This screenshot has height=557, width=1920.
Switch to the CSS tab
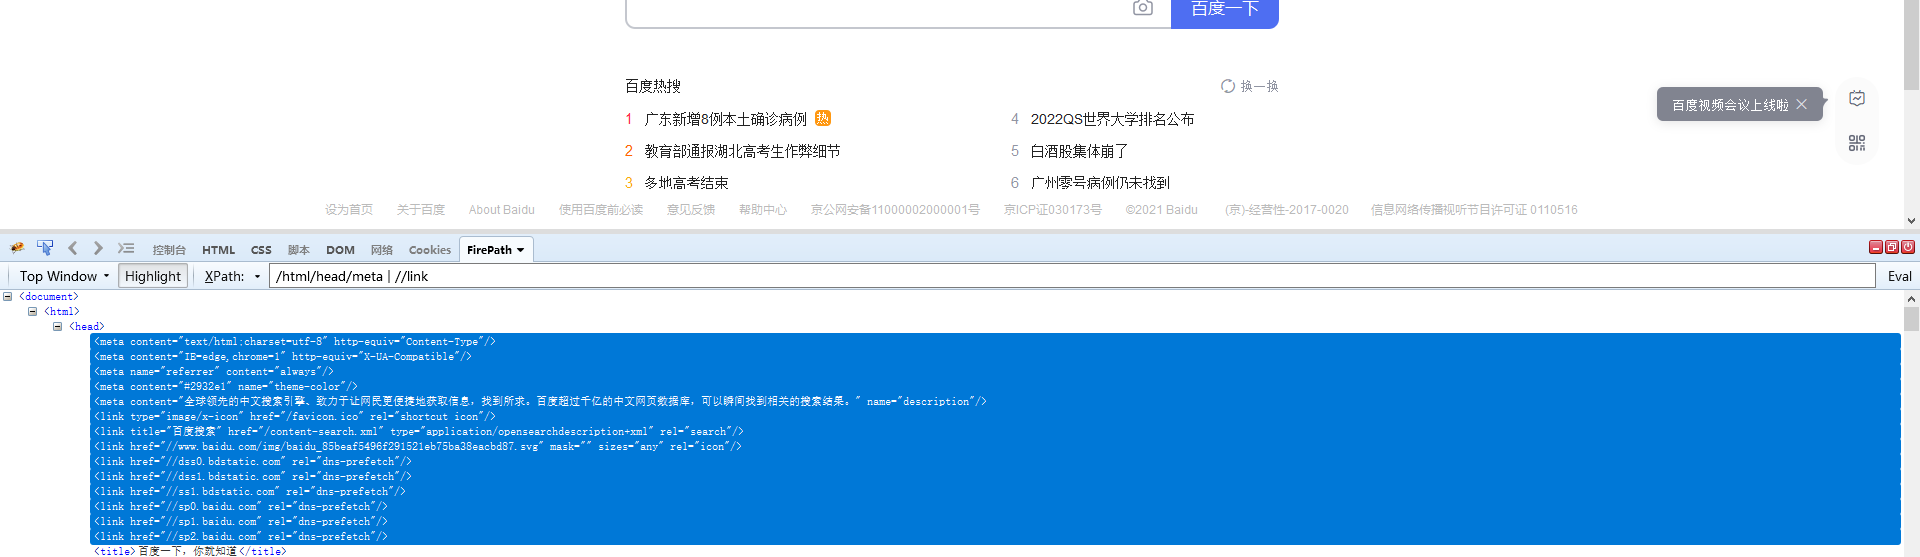(x=261, y=250)
